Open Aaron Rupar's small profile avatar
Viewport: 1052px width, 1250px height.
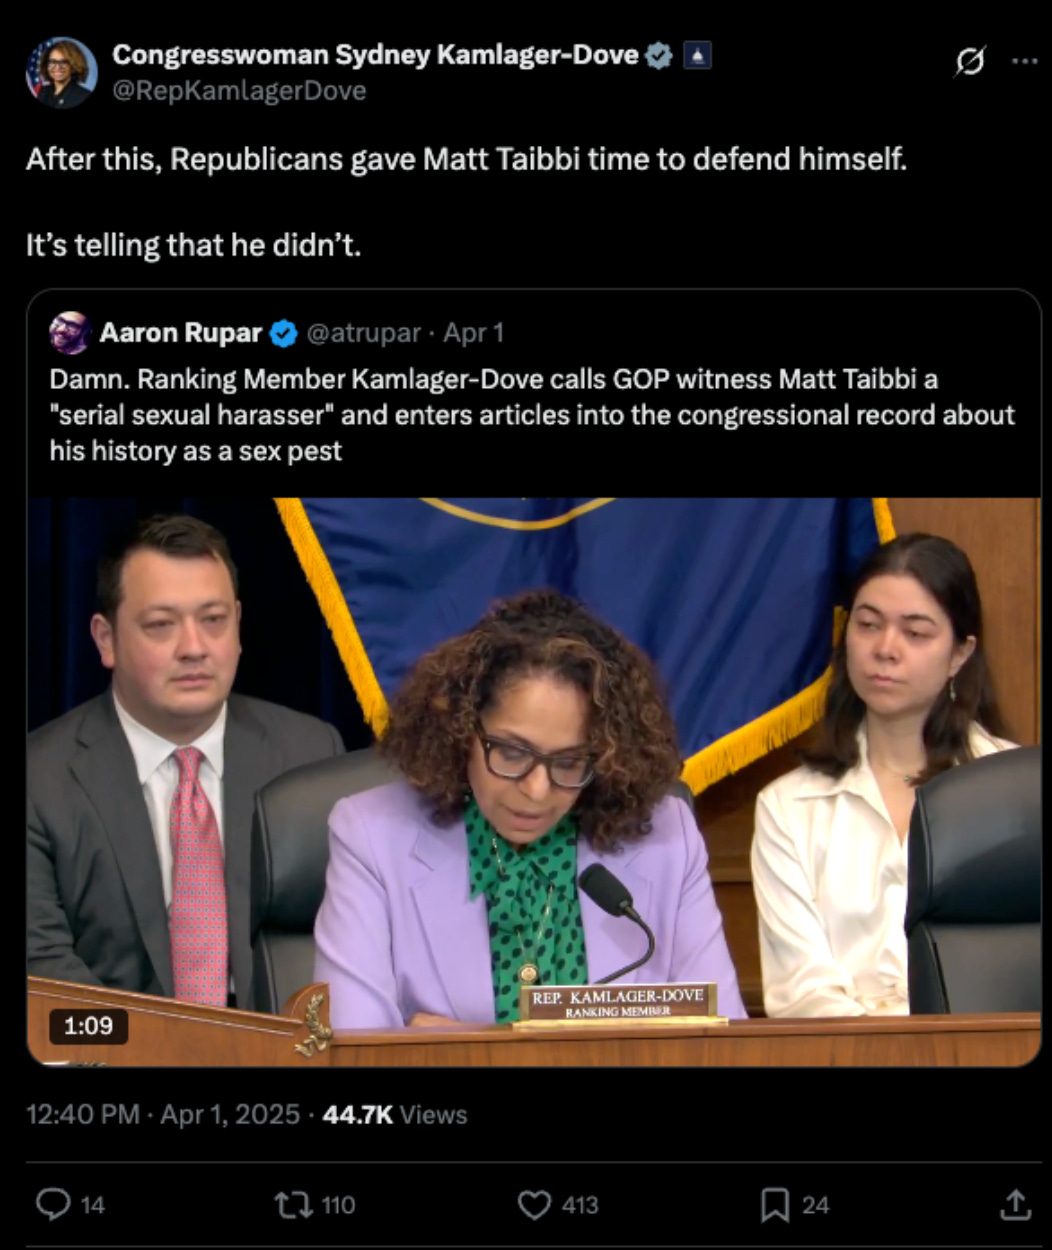click(69, 333)
